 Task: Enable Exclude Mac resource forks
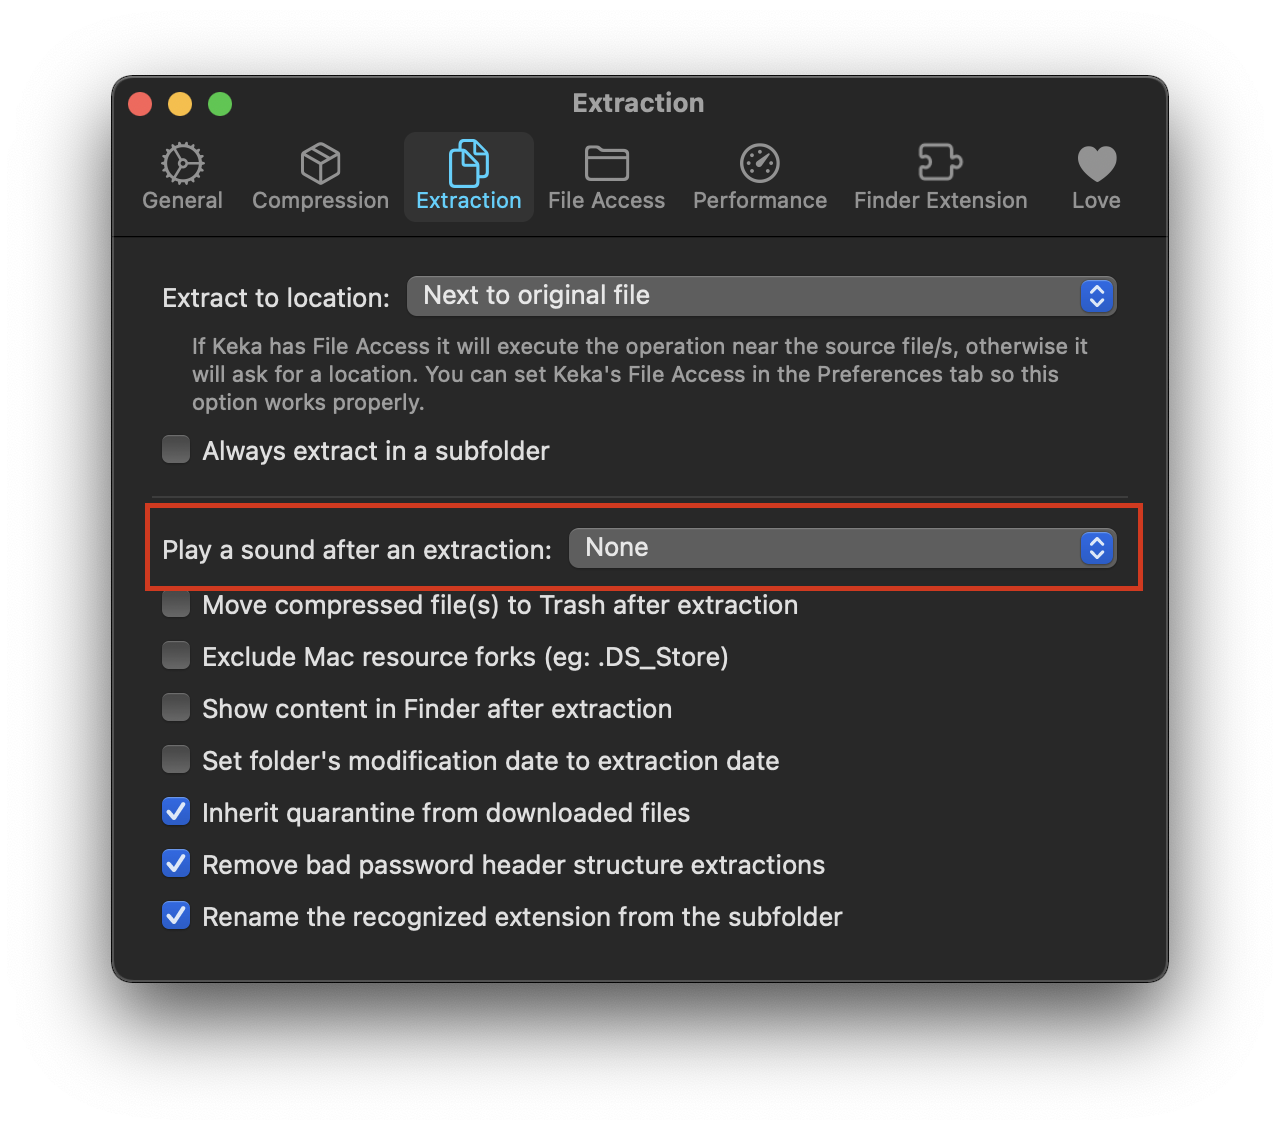(x=175, y=655)
